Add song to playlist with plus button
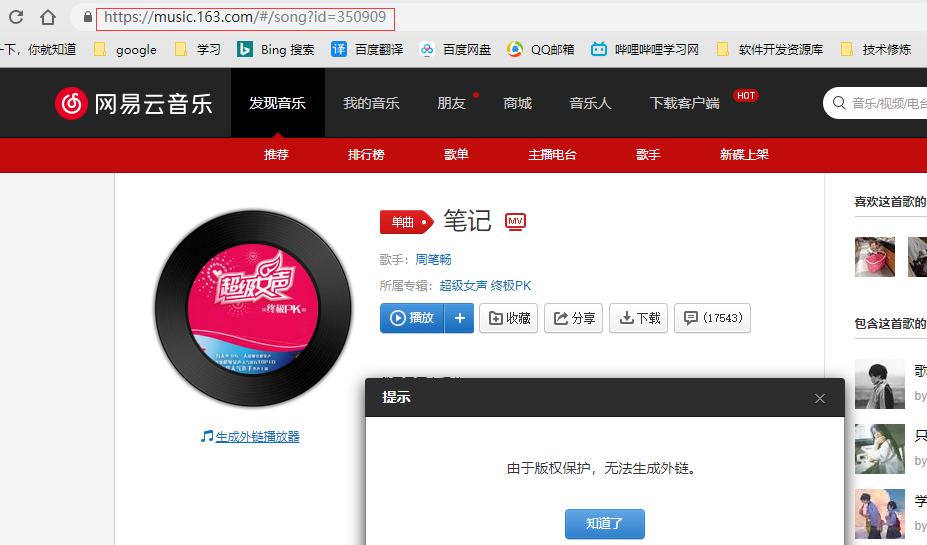The image size is (927, 545). [x=459, y=318]
